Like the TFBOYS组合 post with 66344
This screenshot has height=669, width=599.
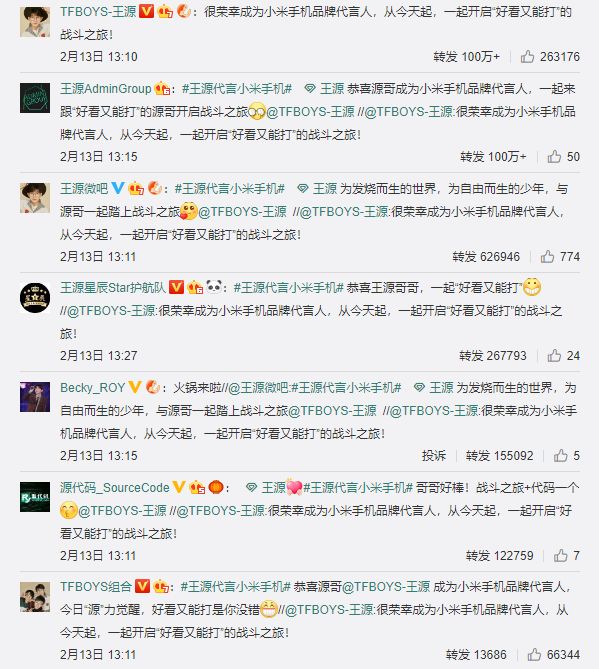pyautogui.click(x=534, y=654)
